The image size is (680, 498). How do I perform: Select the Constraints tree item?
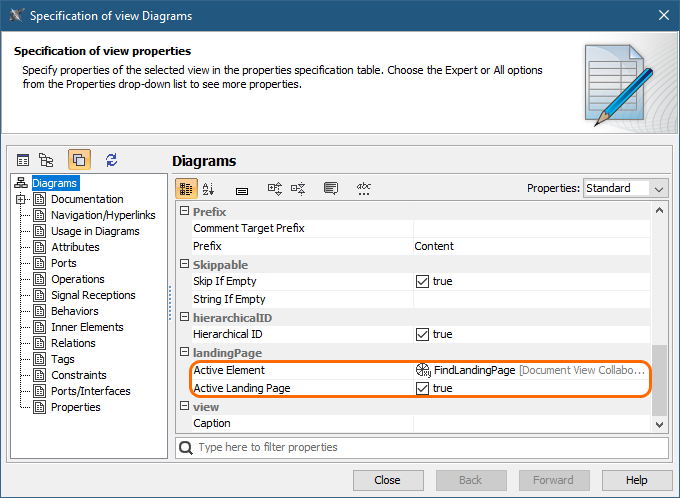(x=79, y=375)
